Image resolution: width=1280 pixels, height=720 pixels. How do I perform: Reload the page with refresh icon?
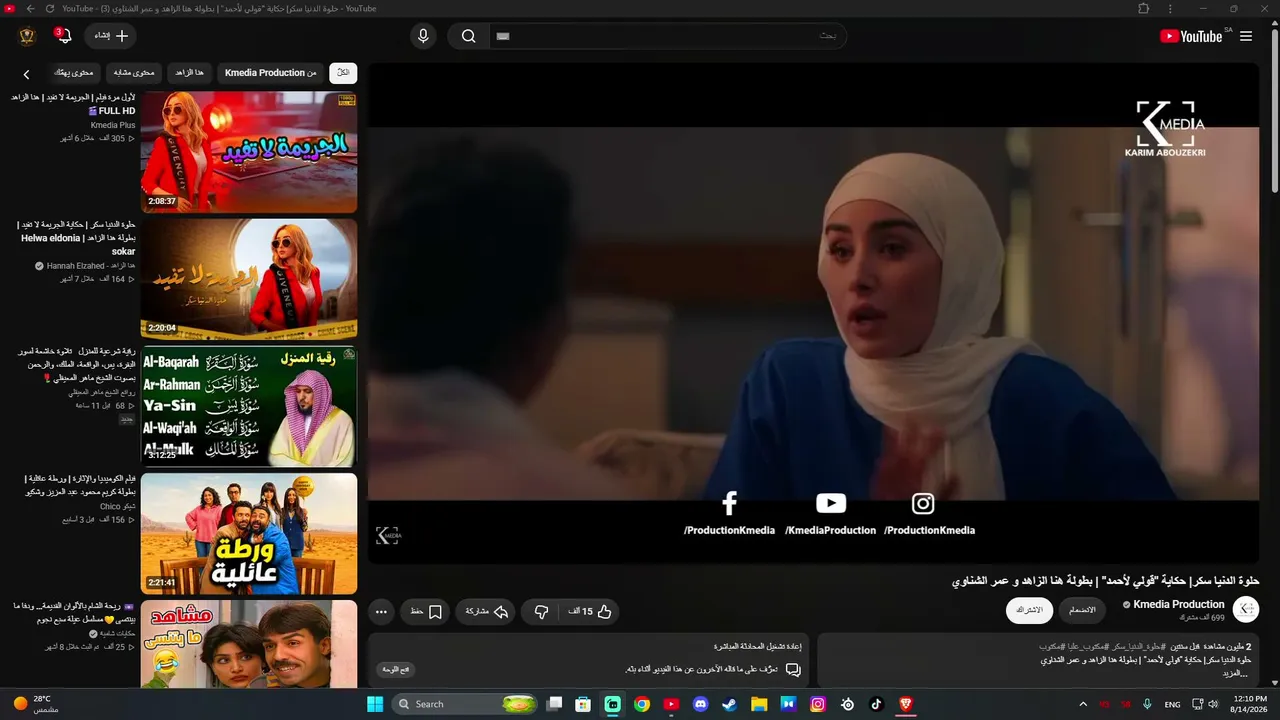[x=50, y=8]
